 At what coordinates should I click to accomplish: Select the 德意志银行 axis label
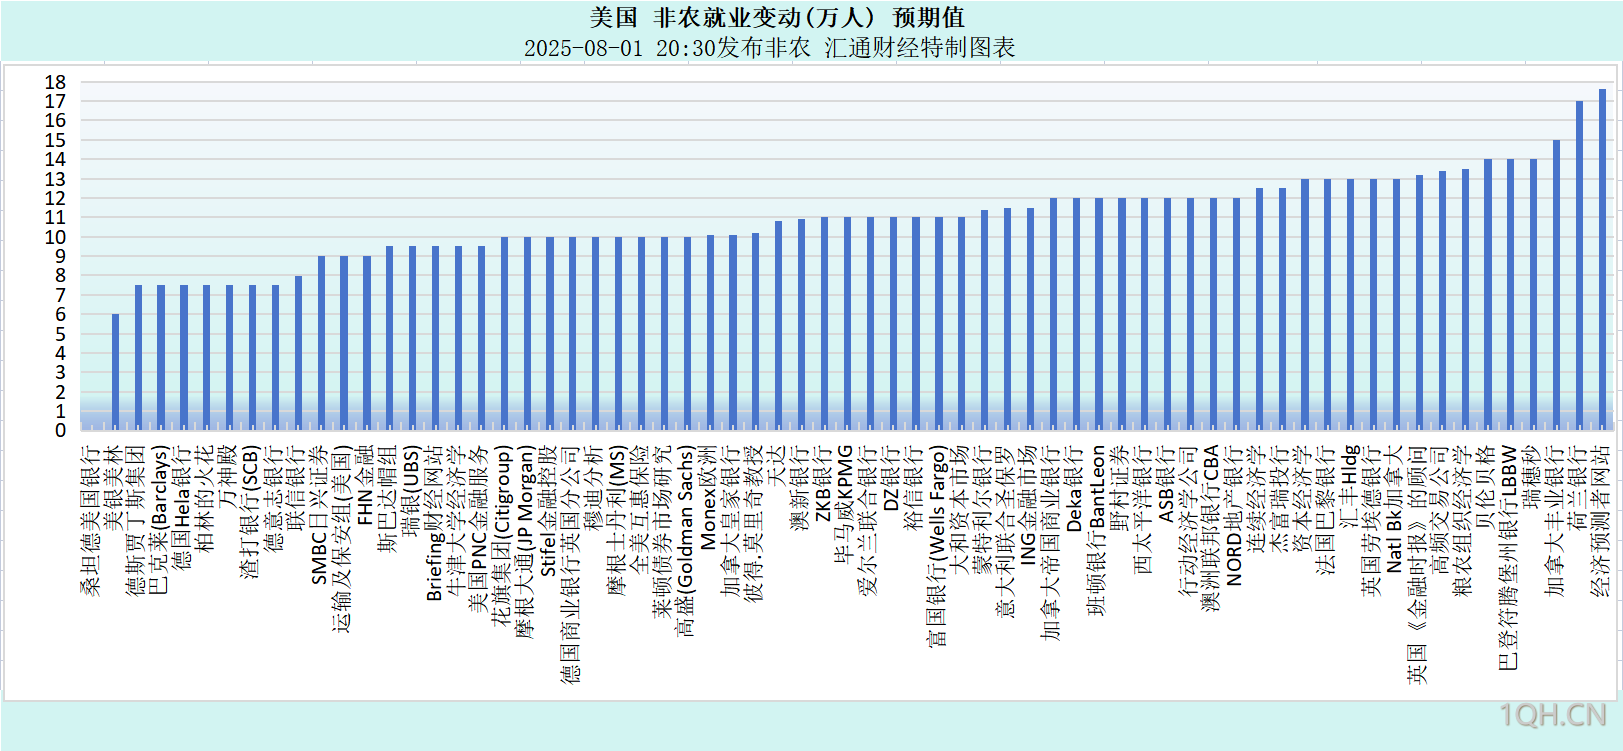coord(275,499)
